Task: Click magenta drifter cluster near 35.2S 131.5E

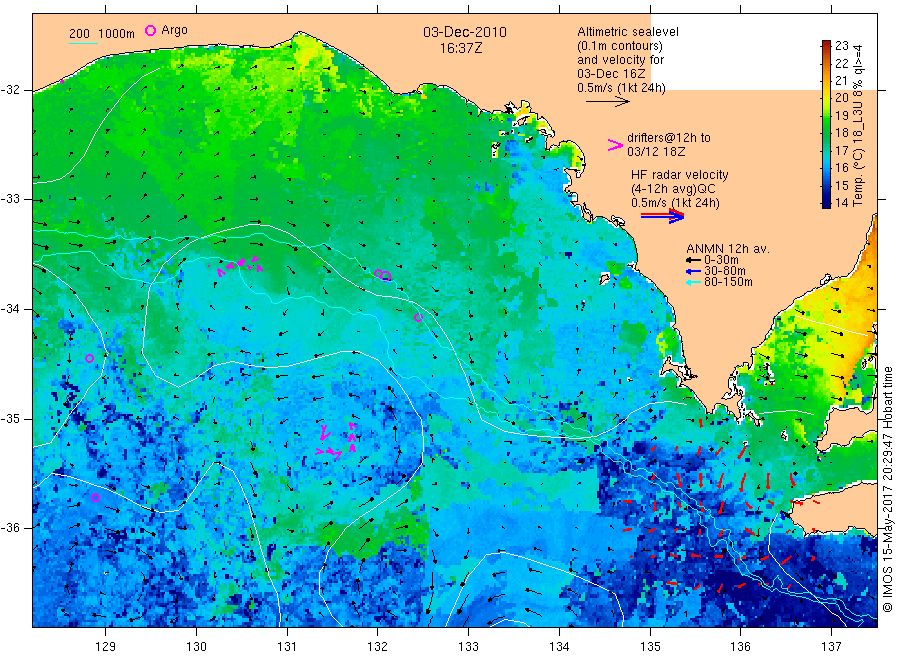Action: click(338, 441)
